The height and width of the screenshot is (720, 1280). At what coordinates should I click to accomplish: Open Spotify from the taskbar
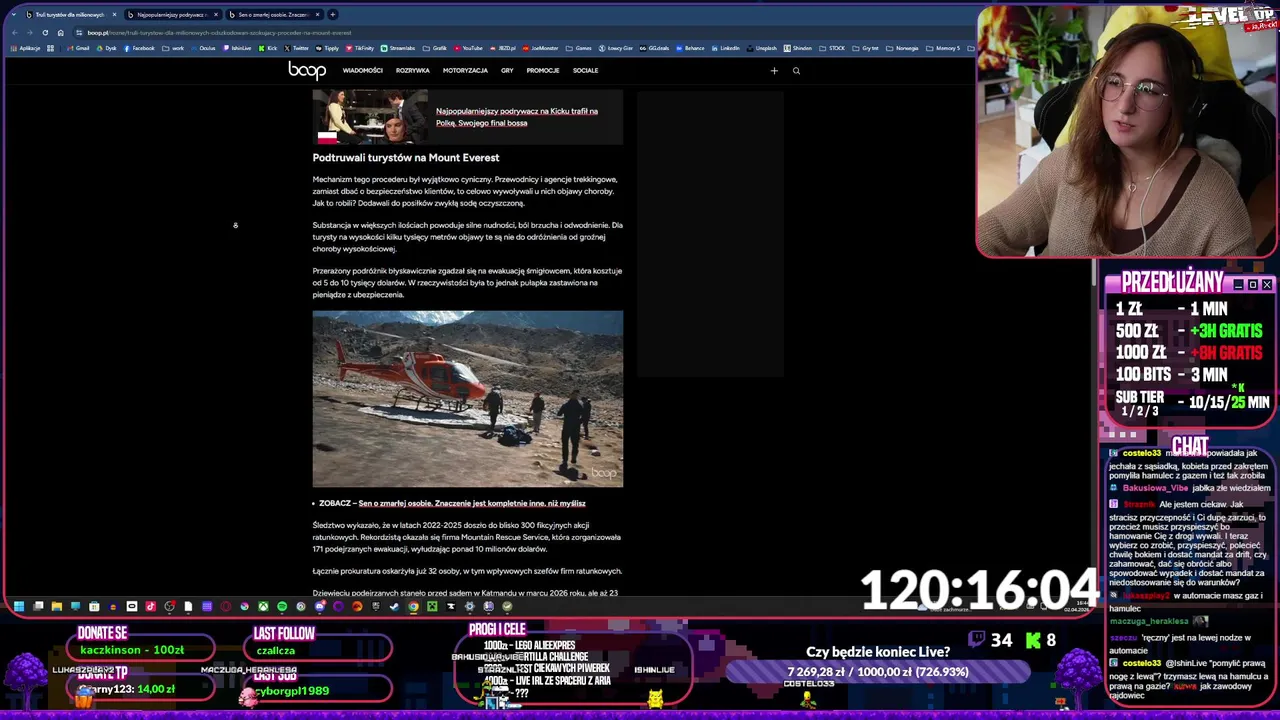[x=282, y=606]
